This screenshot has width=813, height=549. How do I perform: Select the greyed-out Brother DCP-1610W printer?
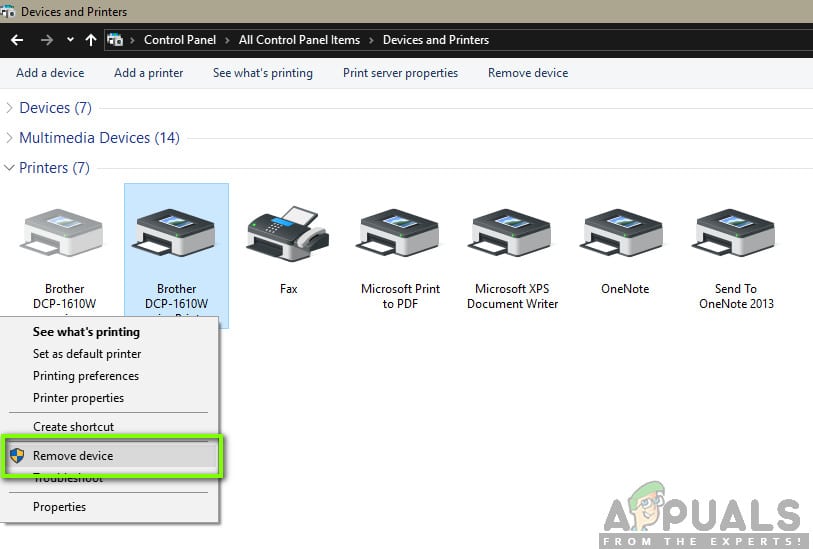[x=64, y=233]
